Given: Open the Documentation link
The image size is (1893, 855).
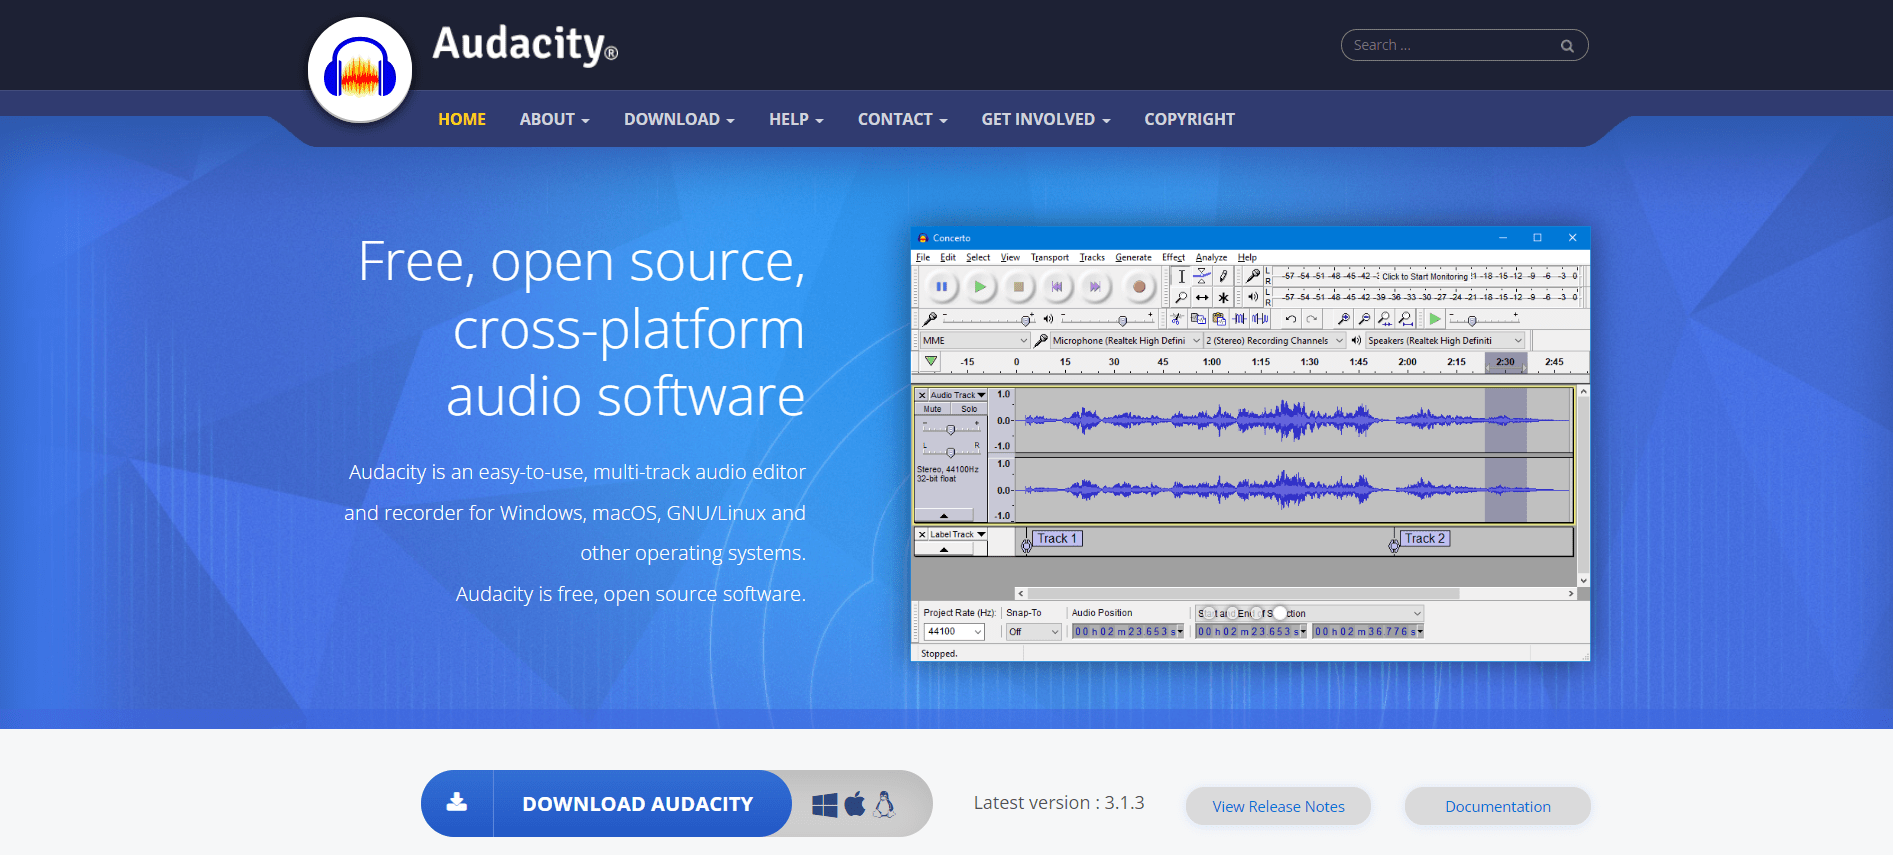Looking at the screenshot, I should pos(1497,806).
